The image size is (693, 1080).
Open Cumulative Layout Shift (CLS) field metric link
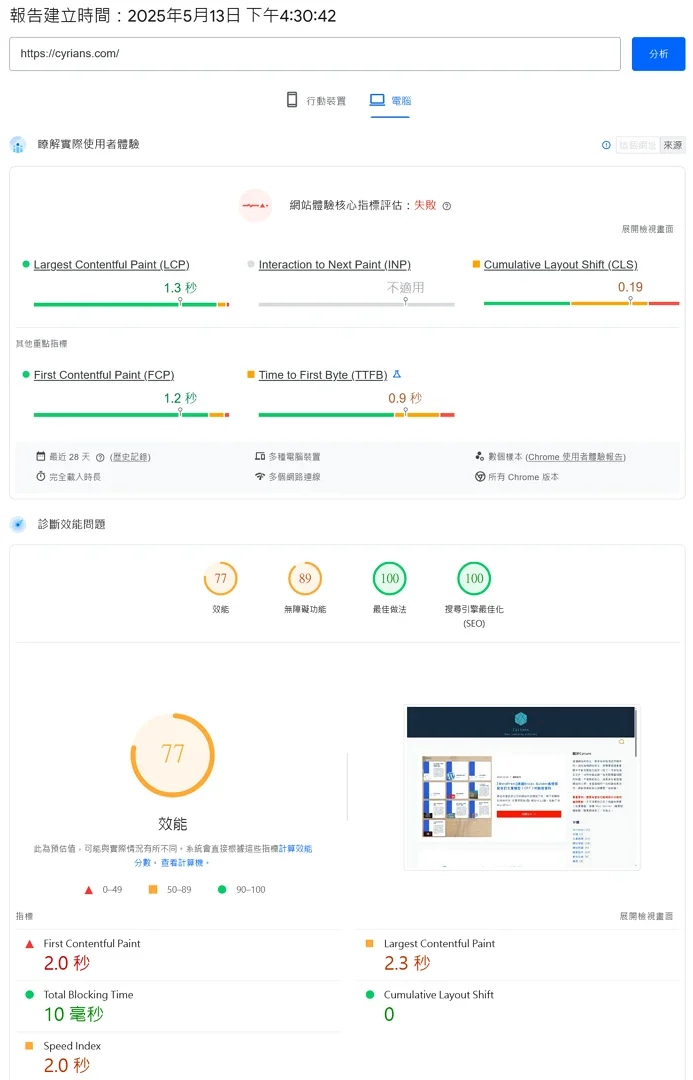coord(560,265)
